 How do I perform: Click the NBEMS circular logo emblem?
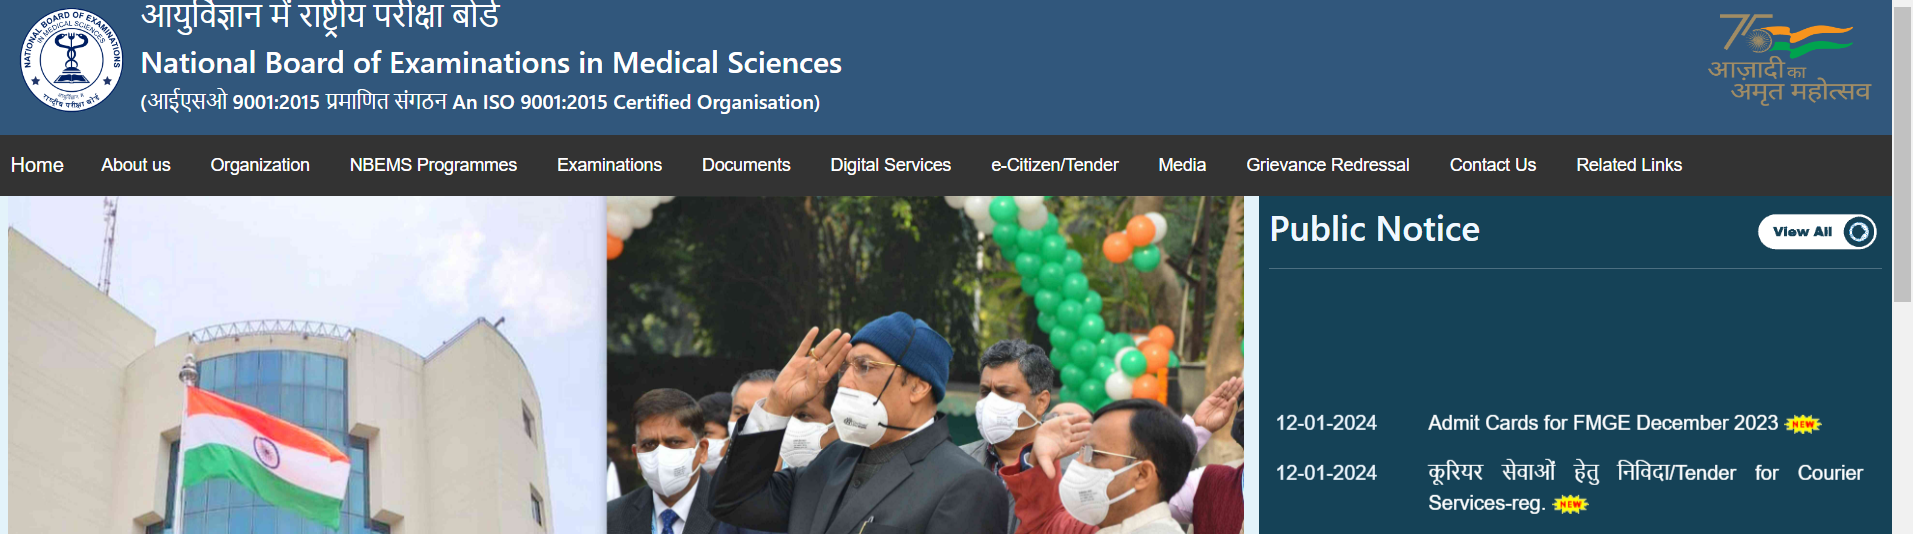tap(71, 59)
